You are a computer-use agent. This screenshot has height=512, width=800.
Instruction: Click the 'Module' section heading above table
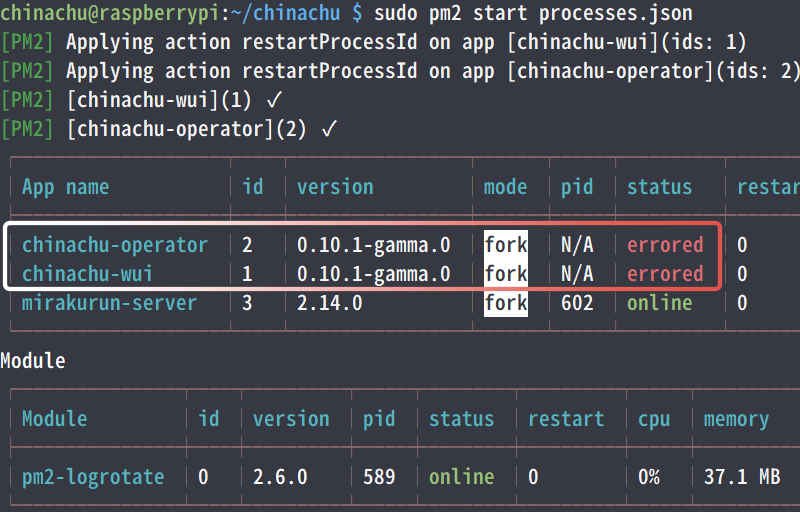tap(33, 361)
